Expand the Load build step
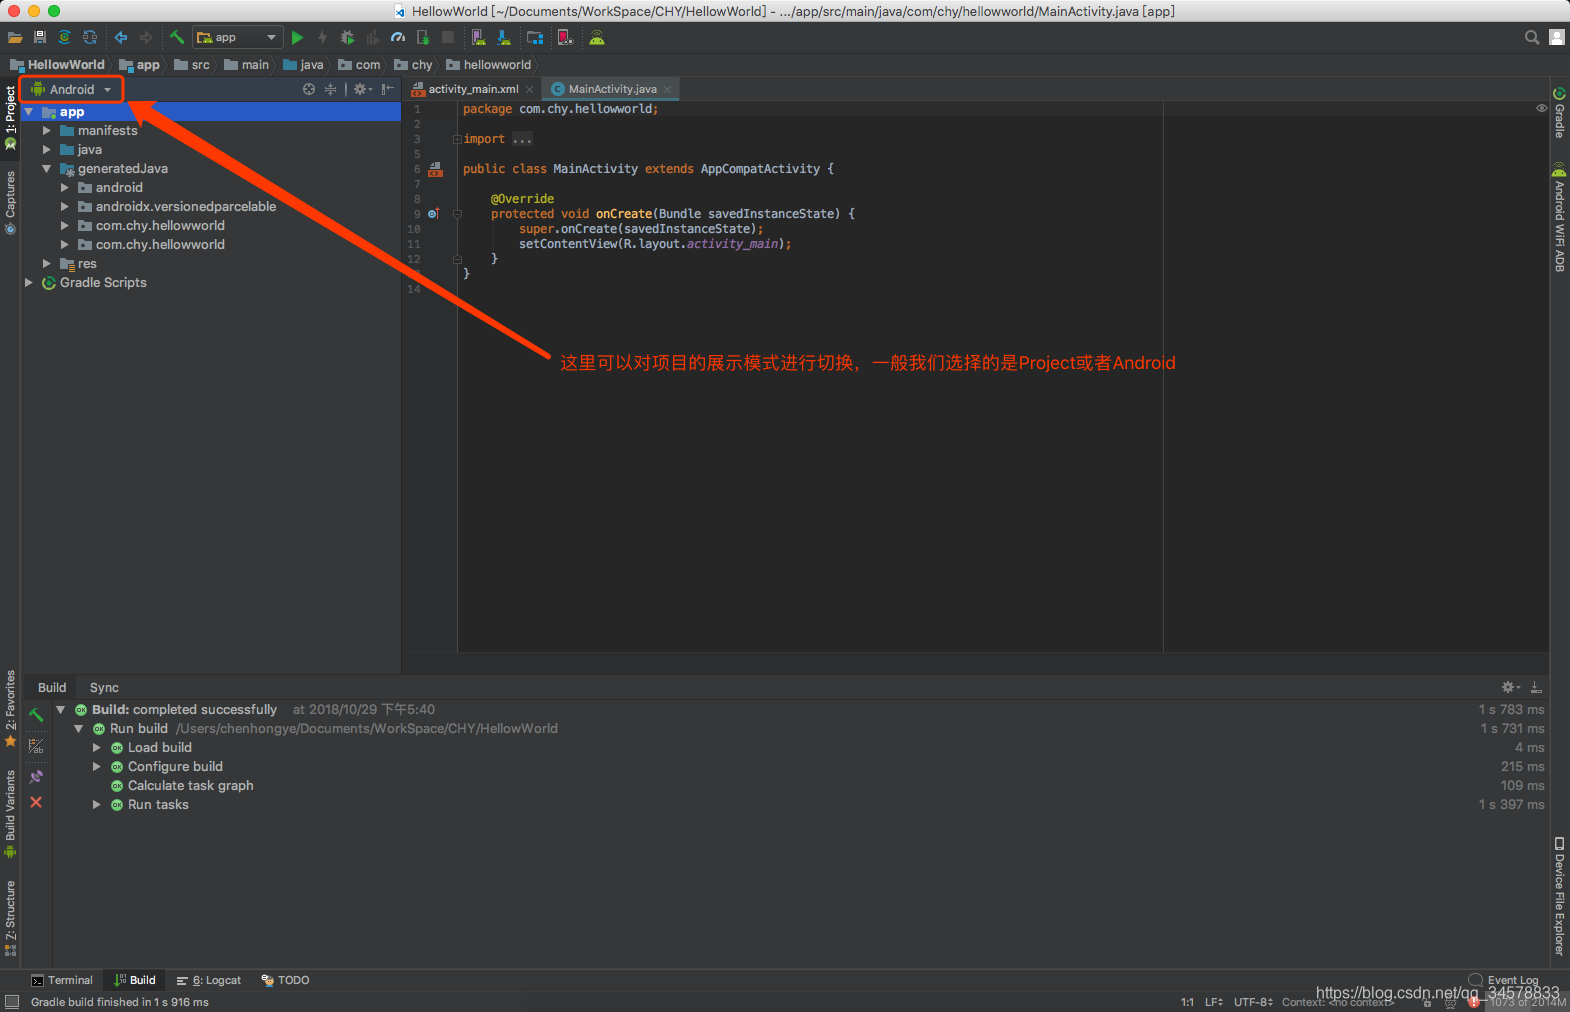This screenshot has width=1570, height=1012. 97,748
